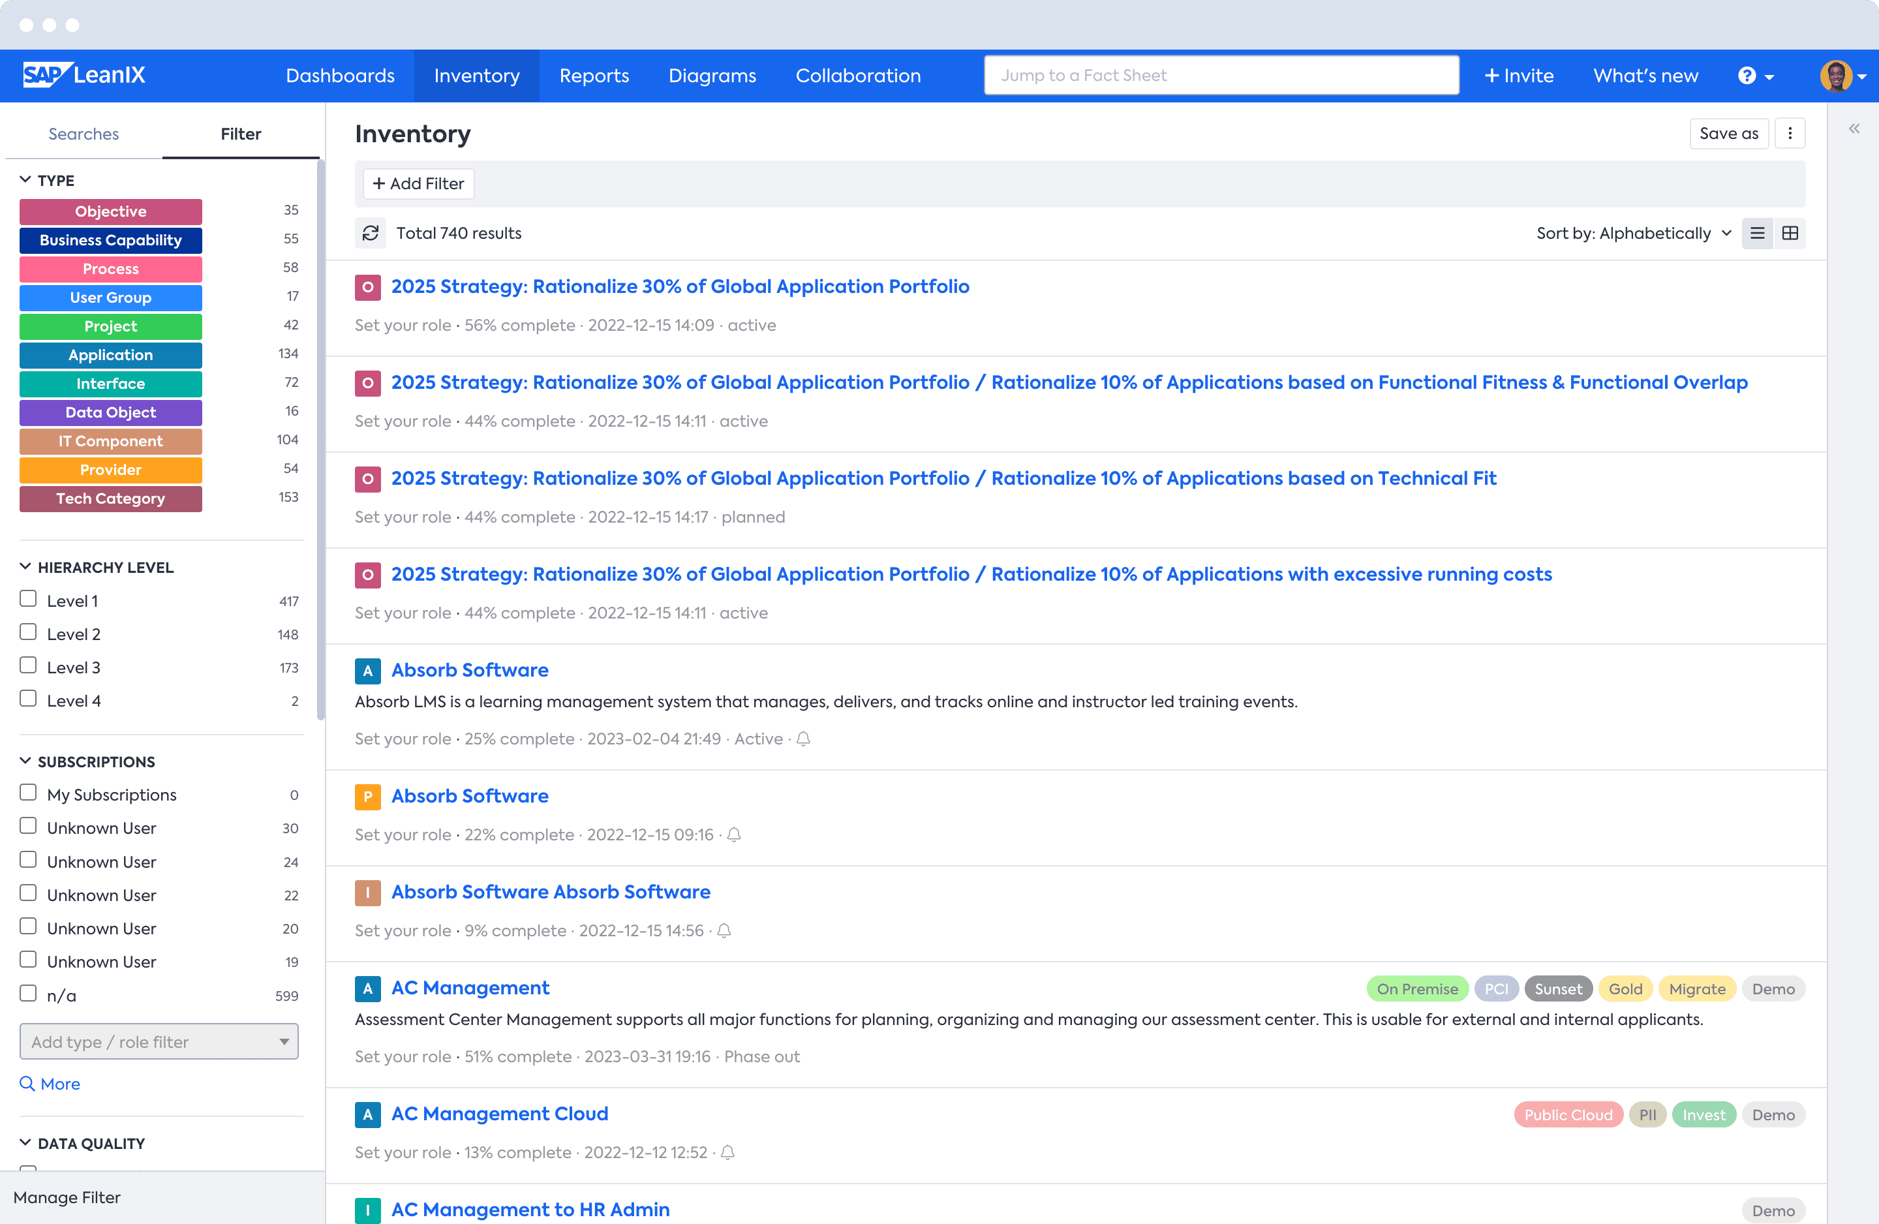1879x1224 pixels.
Task: Open the Add type / role filter dropdown
Action: [x=159, y=1041]
